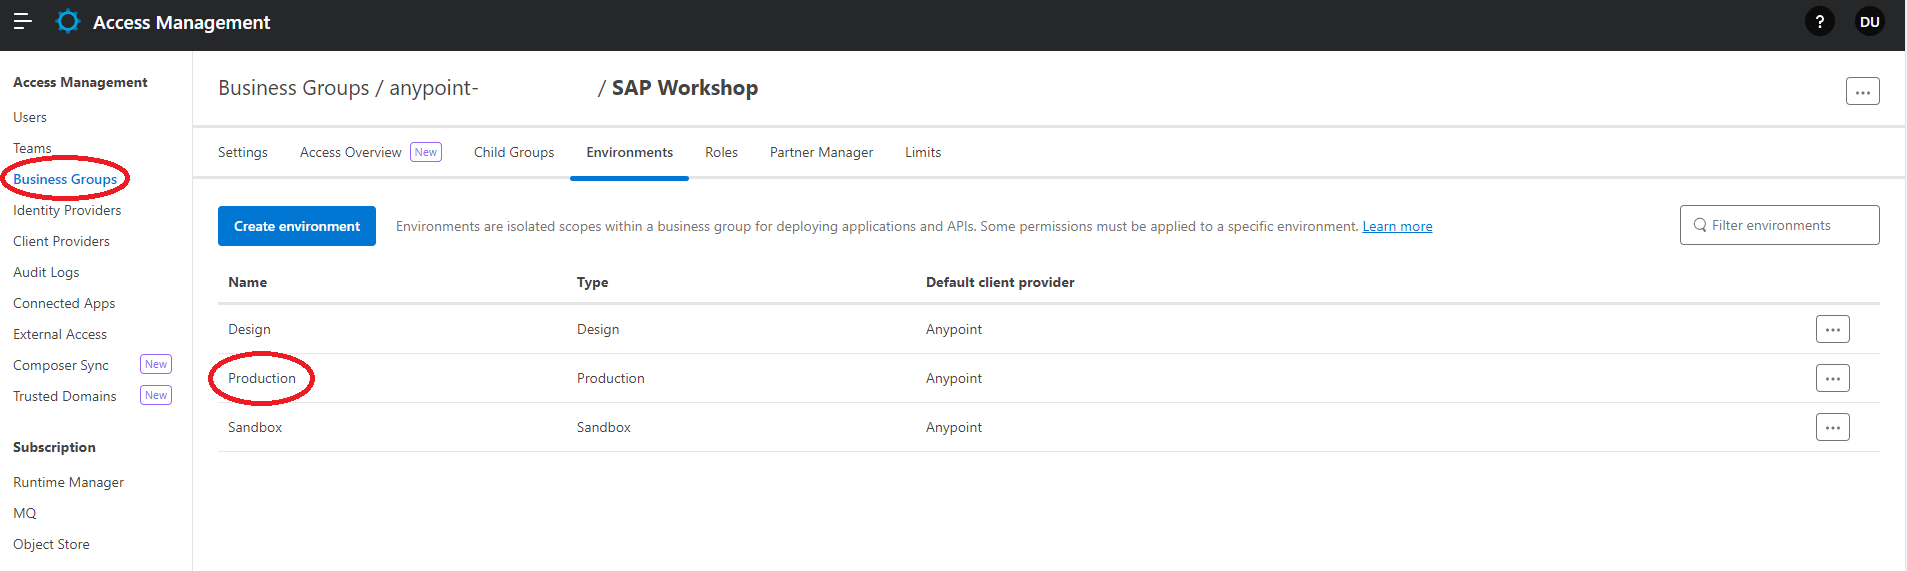Viewport: 1907px width, 571px height.
Task: Open the DU user avatar menu
Action: coord(1870,21)
